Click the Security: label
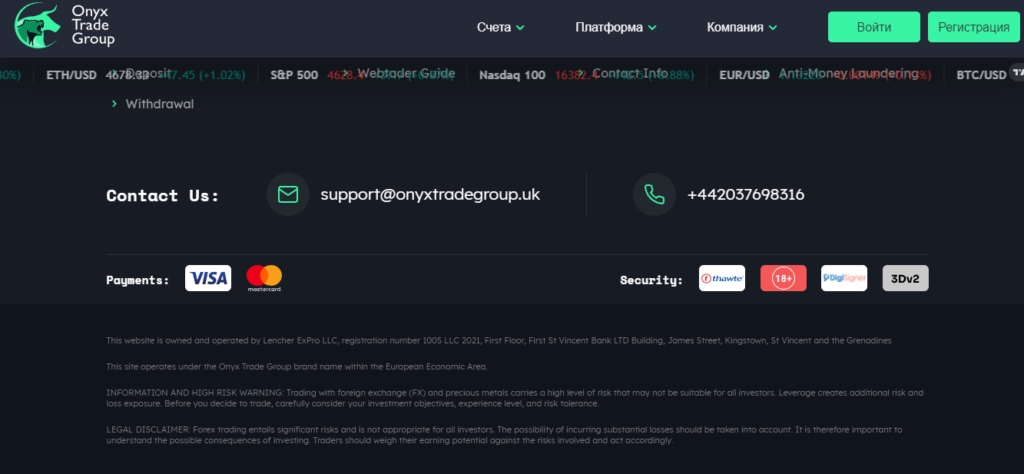 (651, 280)
